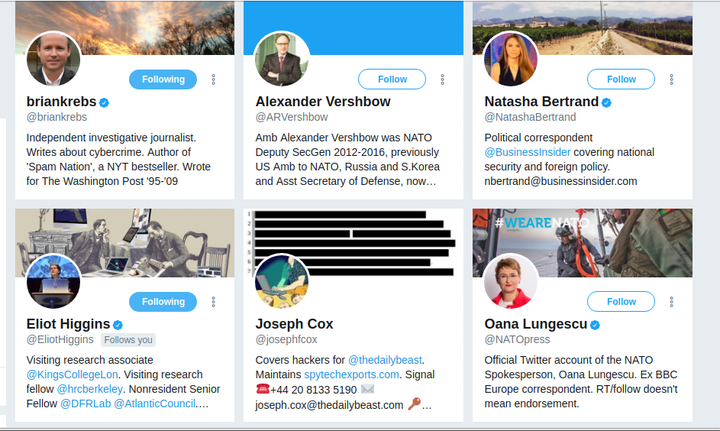Viewport: 720px width, 431px height.
Task: Click Alexander Vershbow profile picture
Action: (281, 59)
